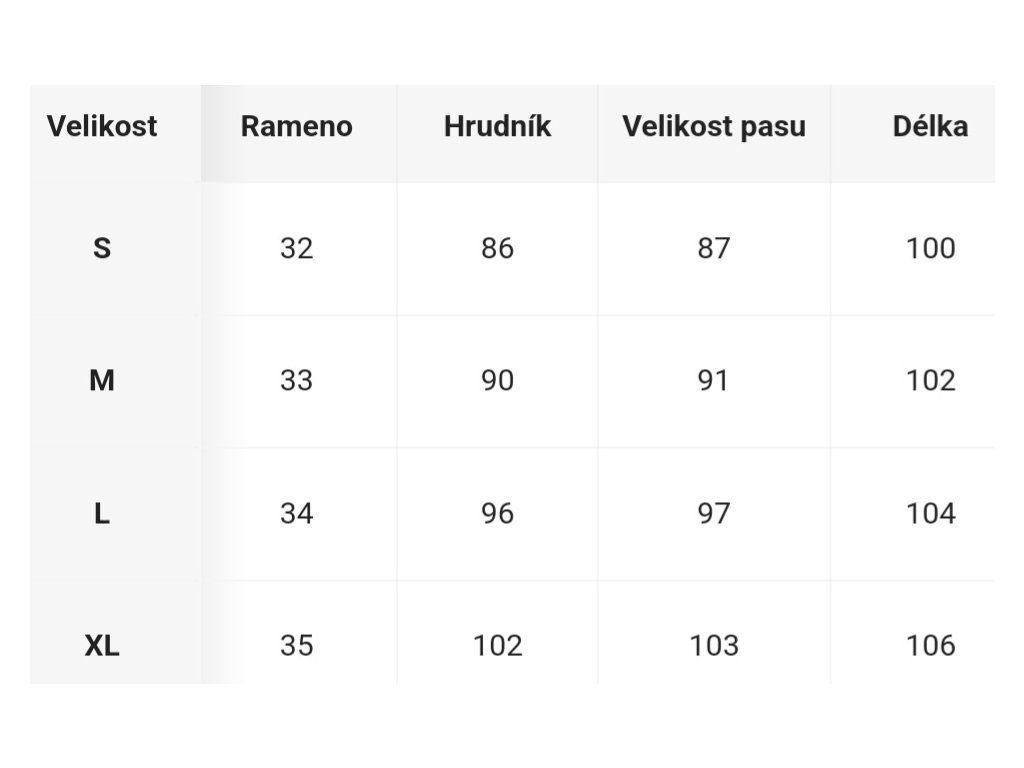Viewport: 1024px width, 768px height.
Task: Click waist value 87 for size S
Action: (714, 248)
